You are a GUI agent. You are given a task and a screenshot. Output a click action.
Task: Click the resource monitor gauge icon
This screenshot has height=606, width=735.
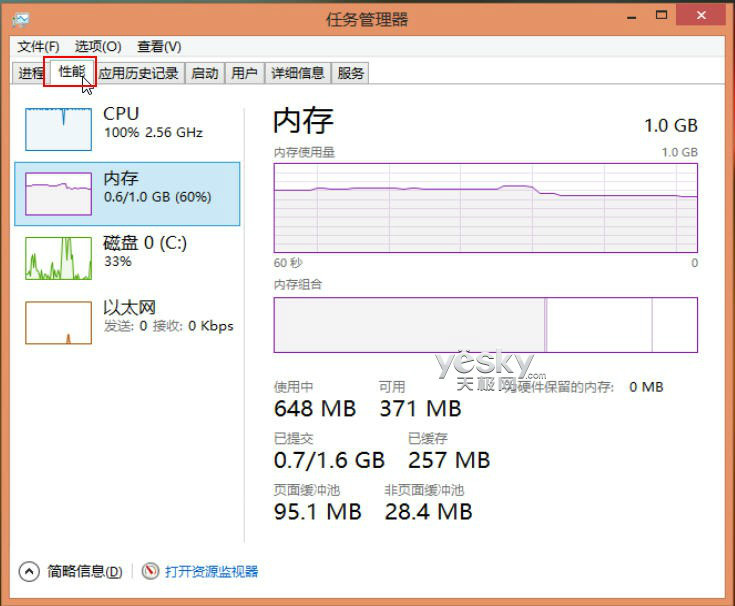click(150, 571)
